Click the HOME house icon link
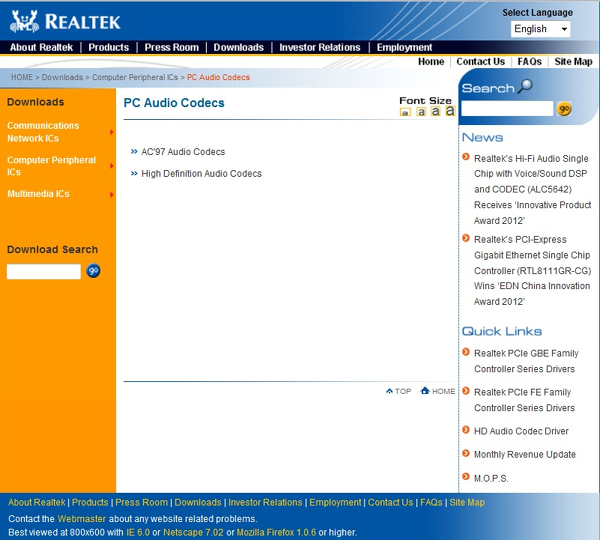The height and width of the screenshot is (540, 600). (x=438, y=391)
